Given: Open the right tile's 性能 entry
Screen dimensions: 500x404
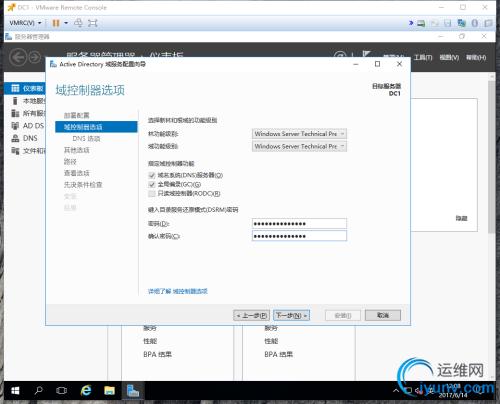Looking at the screenshot, I should point(271,341).
